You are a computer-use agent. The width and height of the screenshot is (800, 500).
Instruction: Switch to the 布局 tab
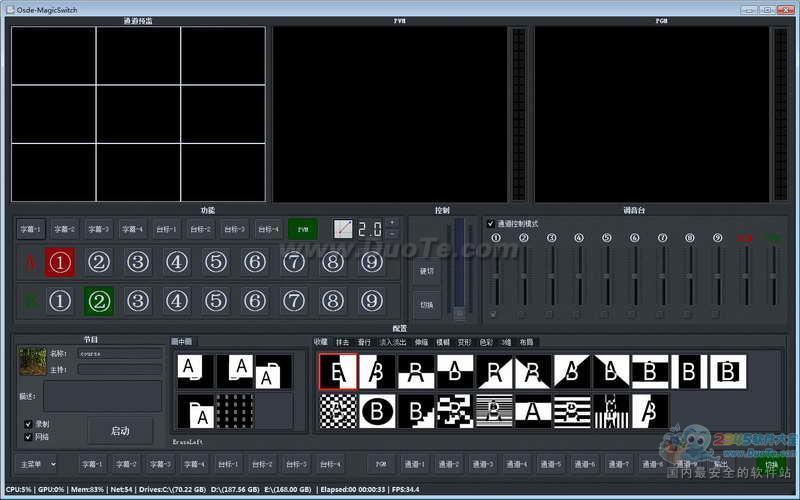[526, 342]
